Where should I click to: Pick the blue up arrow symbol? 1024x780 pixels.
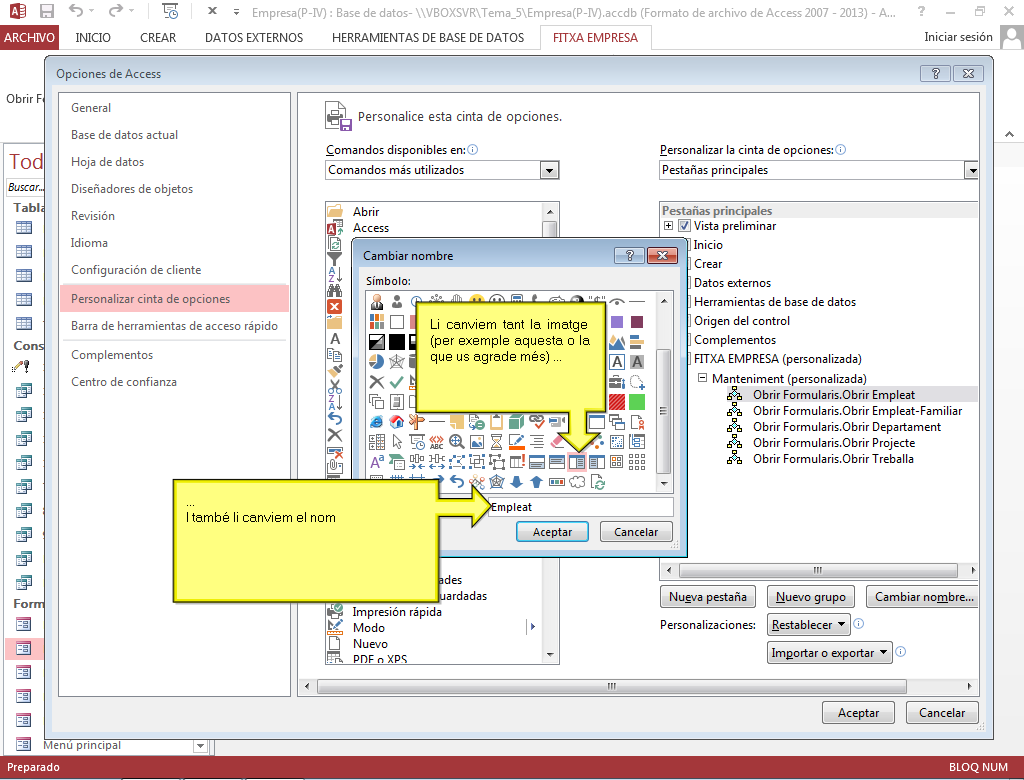537,482
